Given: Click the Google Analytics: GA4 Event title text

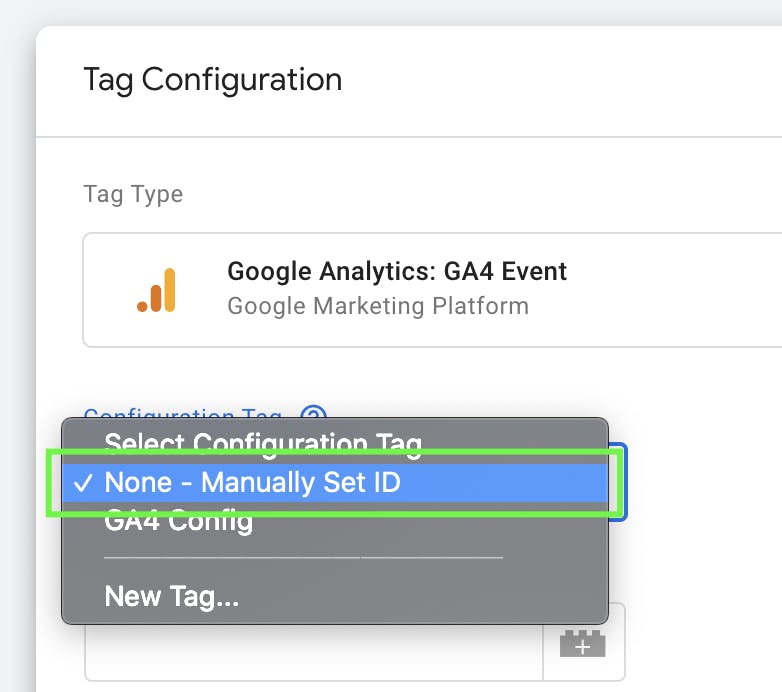Looking at the screenshot, I should [397, 271].
